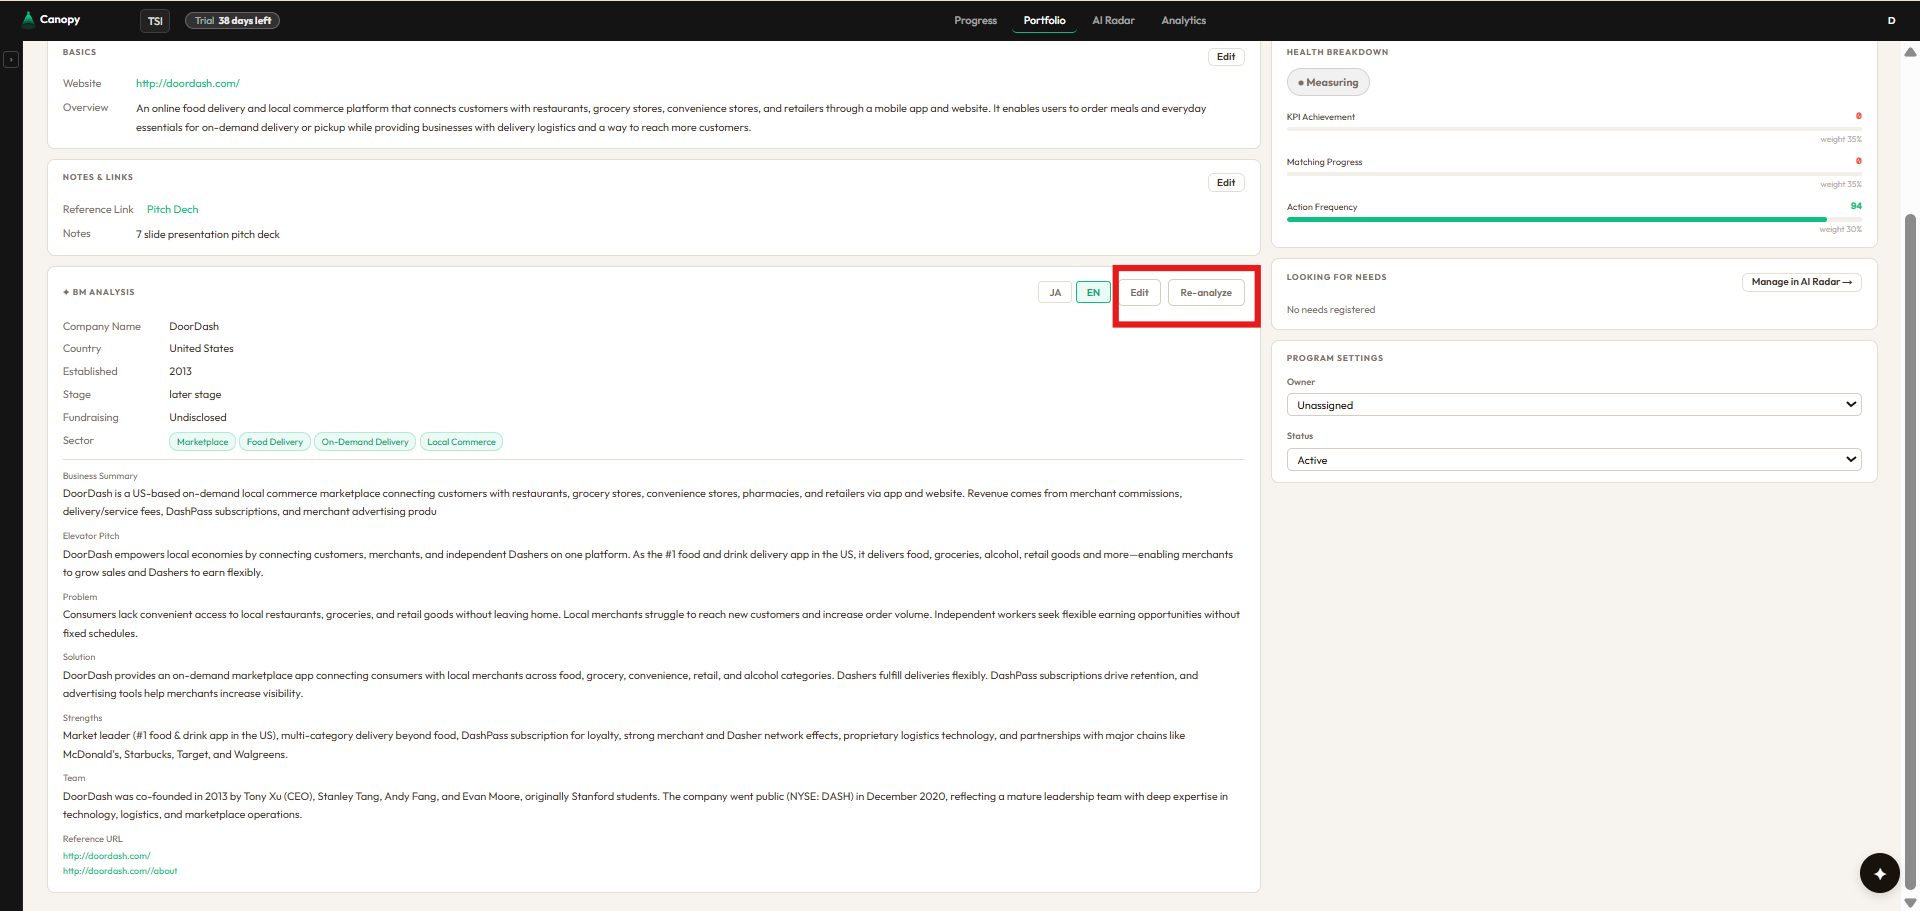Viewport: 1920px width, 911px height.
Task: Click the 7 slide presentation pitch deck note
Action: point(208,235)
